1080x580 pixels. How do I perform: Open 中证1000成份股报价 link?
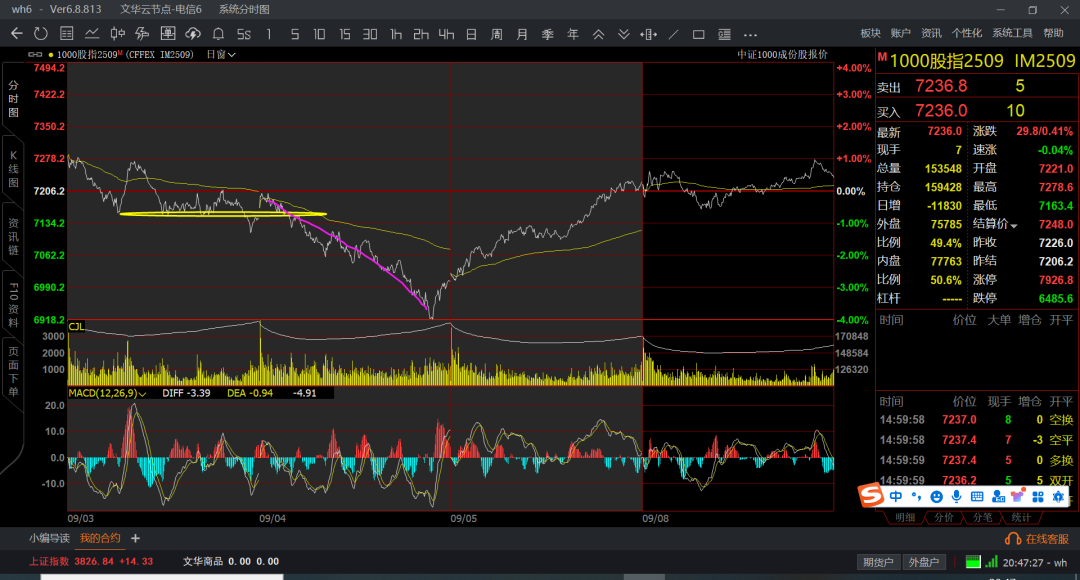click(782, 54)
